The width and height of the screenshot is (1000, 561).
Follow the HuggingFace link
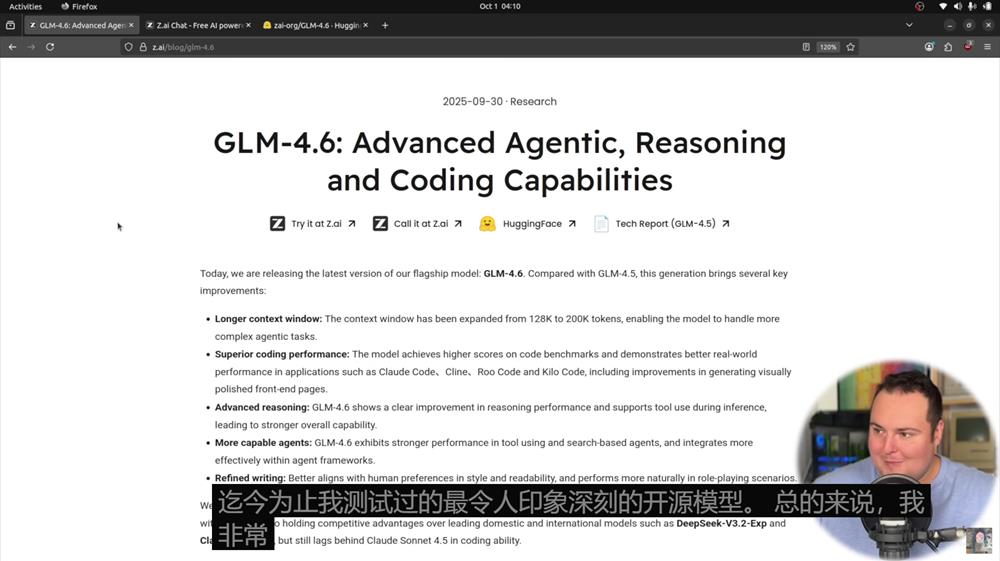pyautogui.click(x=528, y=224)
